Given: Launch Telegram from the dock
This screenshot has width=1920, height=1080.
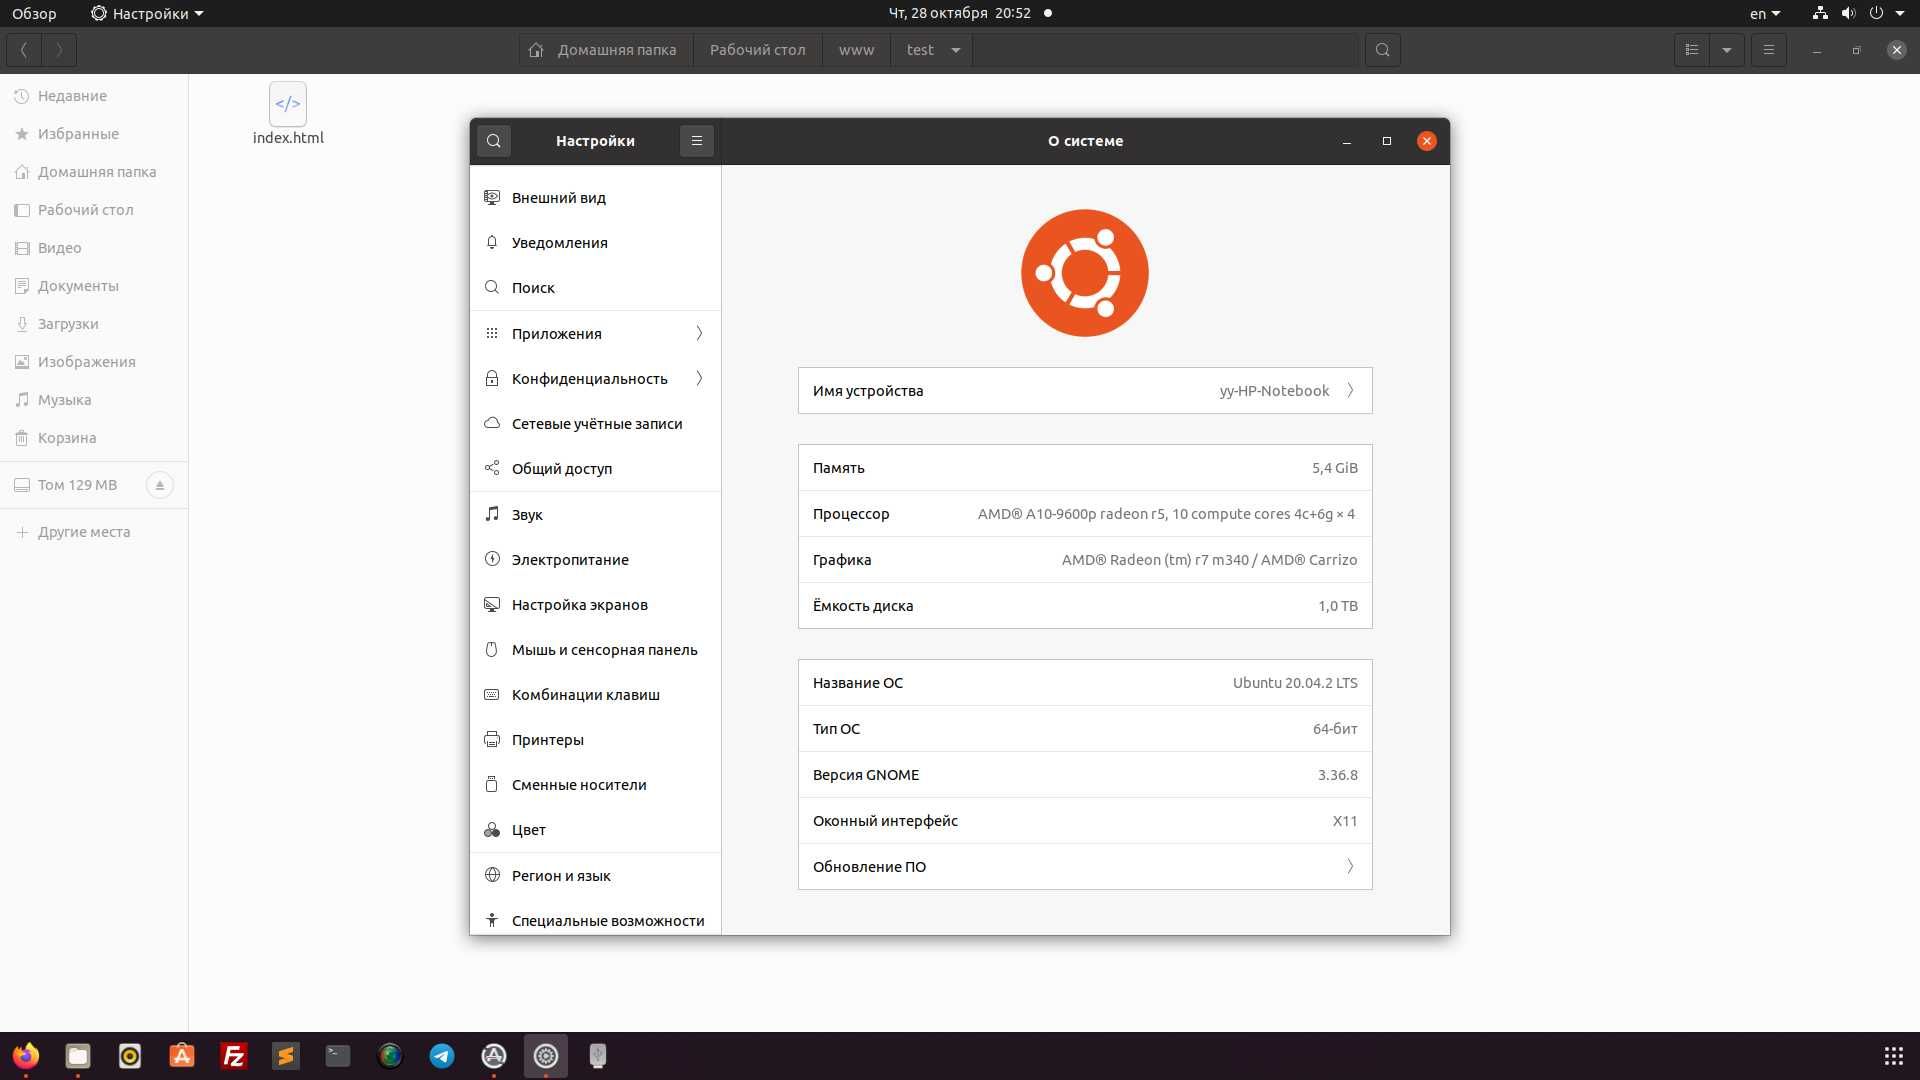Looking at the screenshot, I should point(442,1056).
